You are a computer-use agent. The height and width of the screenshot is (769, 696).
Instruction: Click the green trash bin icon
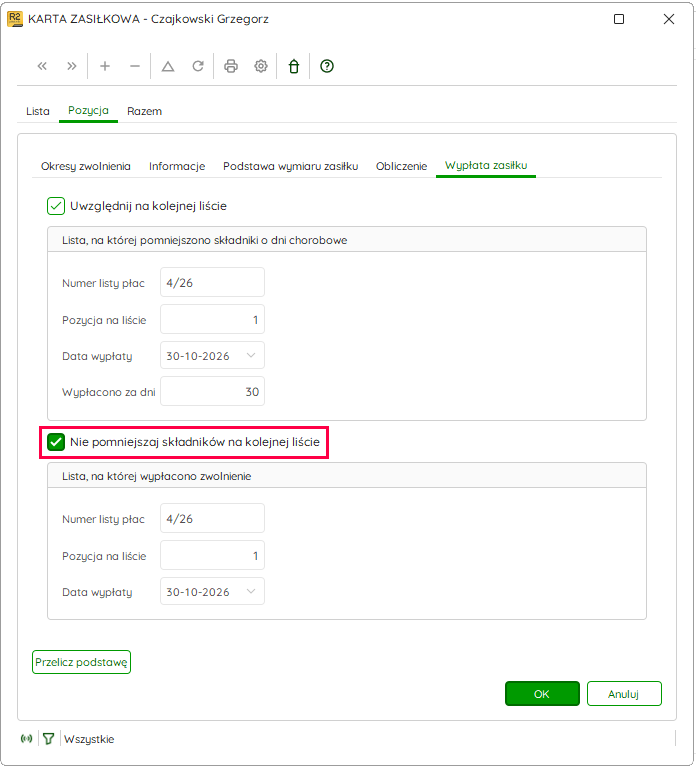click(x=294, y=66)
